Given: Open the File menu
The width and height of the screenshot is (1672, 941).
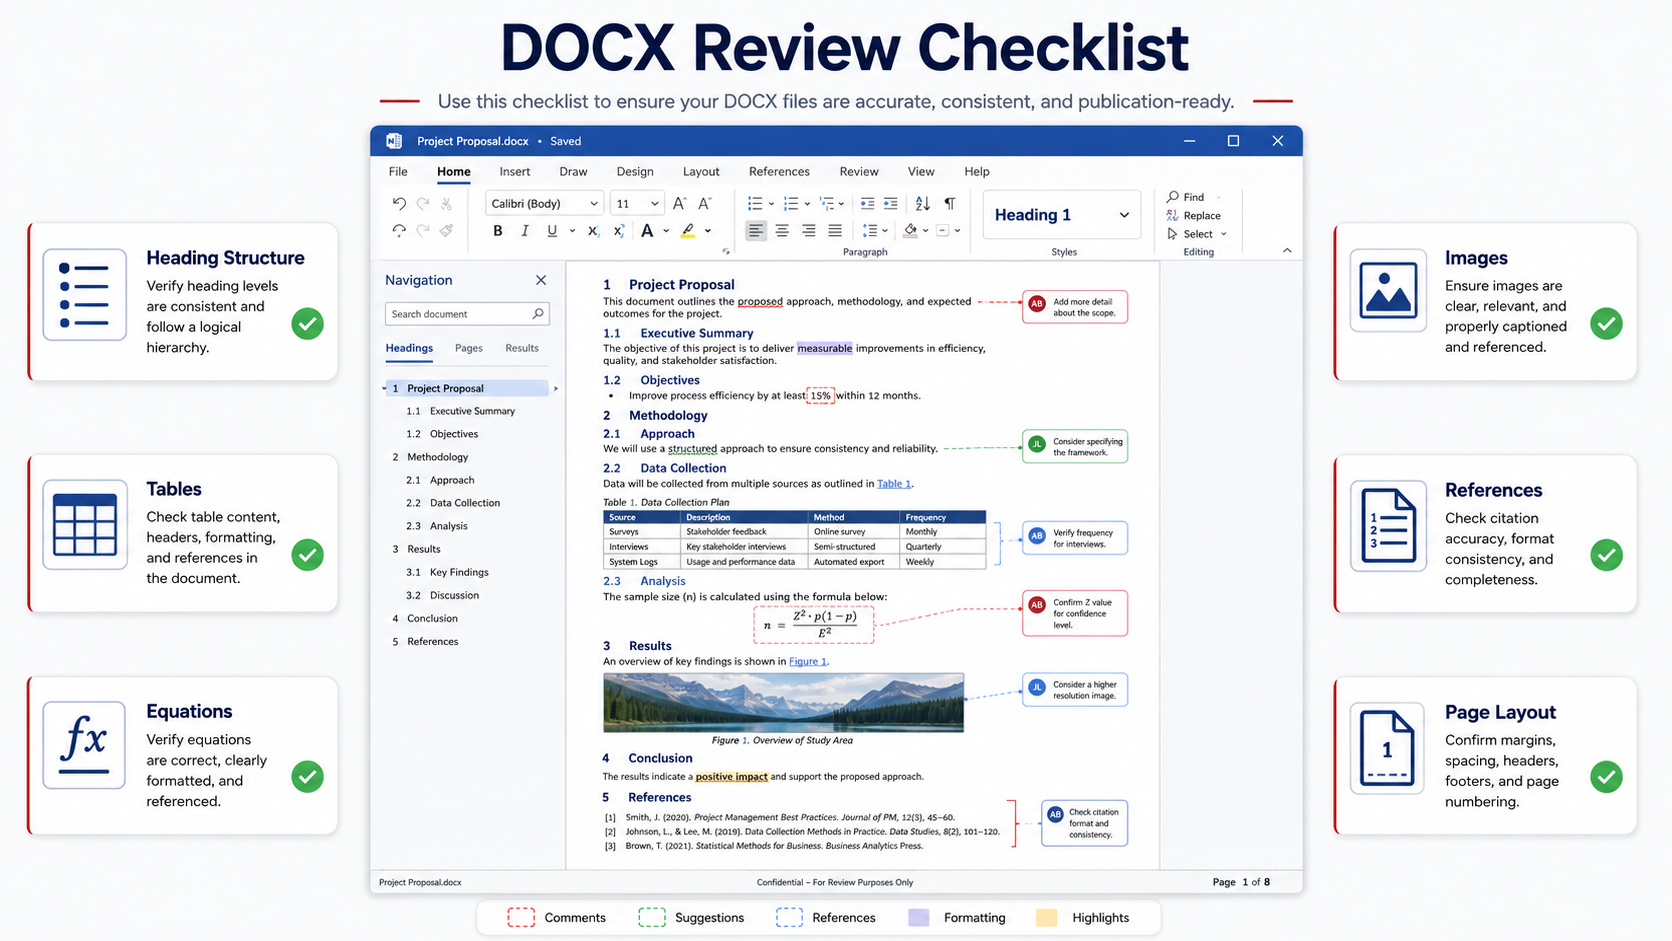Looking at the screenshot, I should click(x=398, y=171).
